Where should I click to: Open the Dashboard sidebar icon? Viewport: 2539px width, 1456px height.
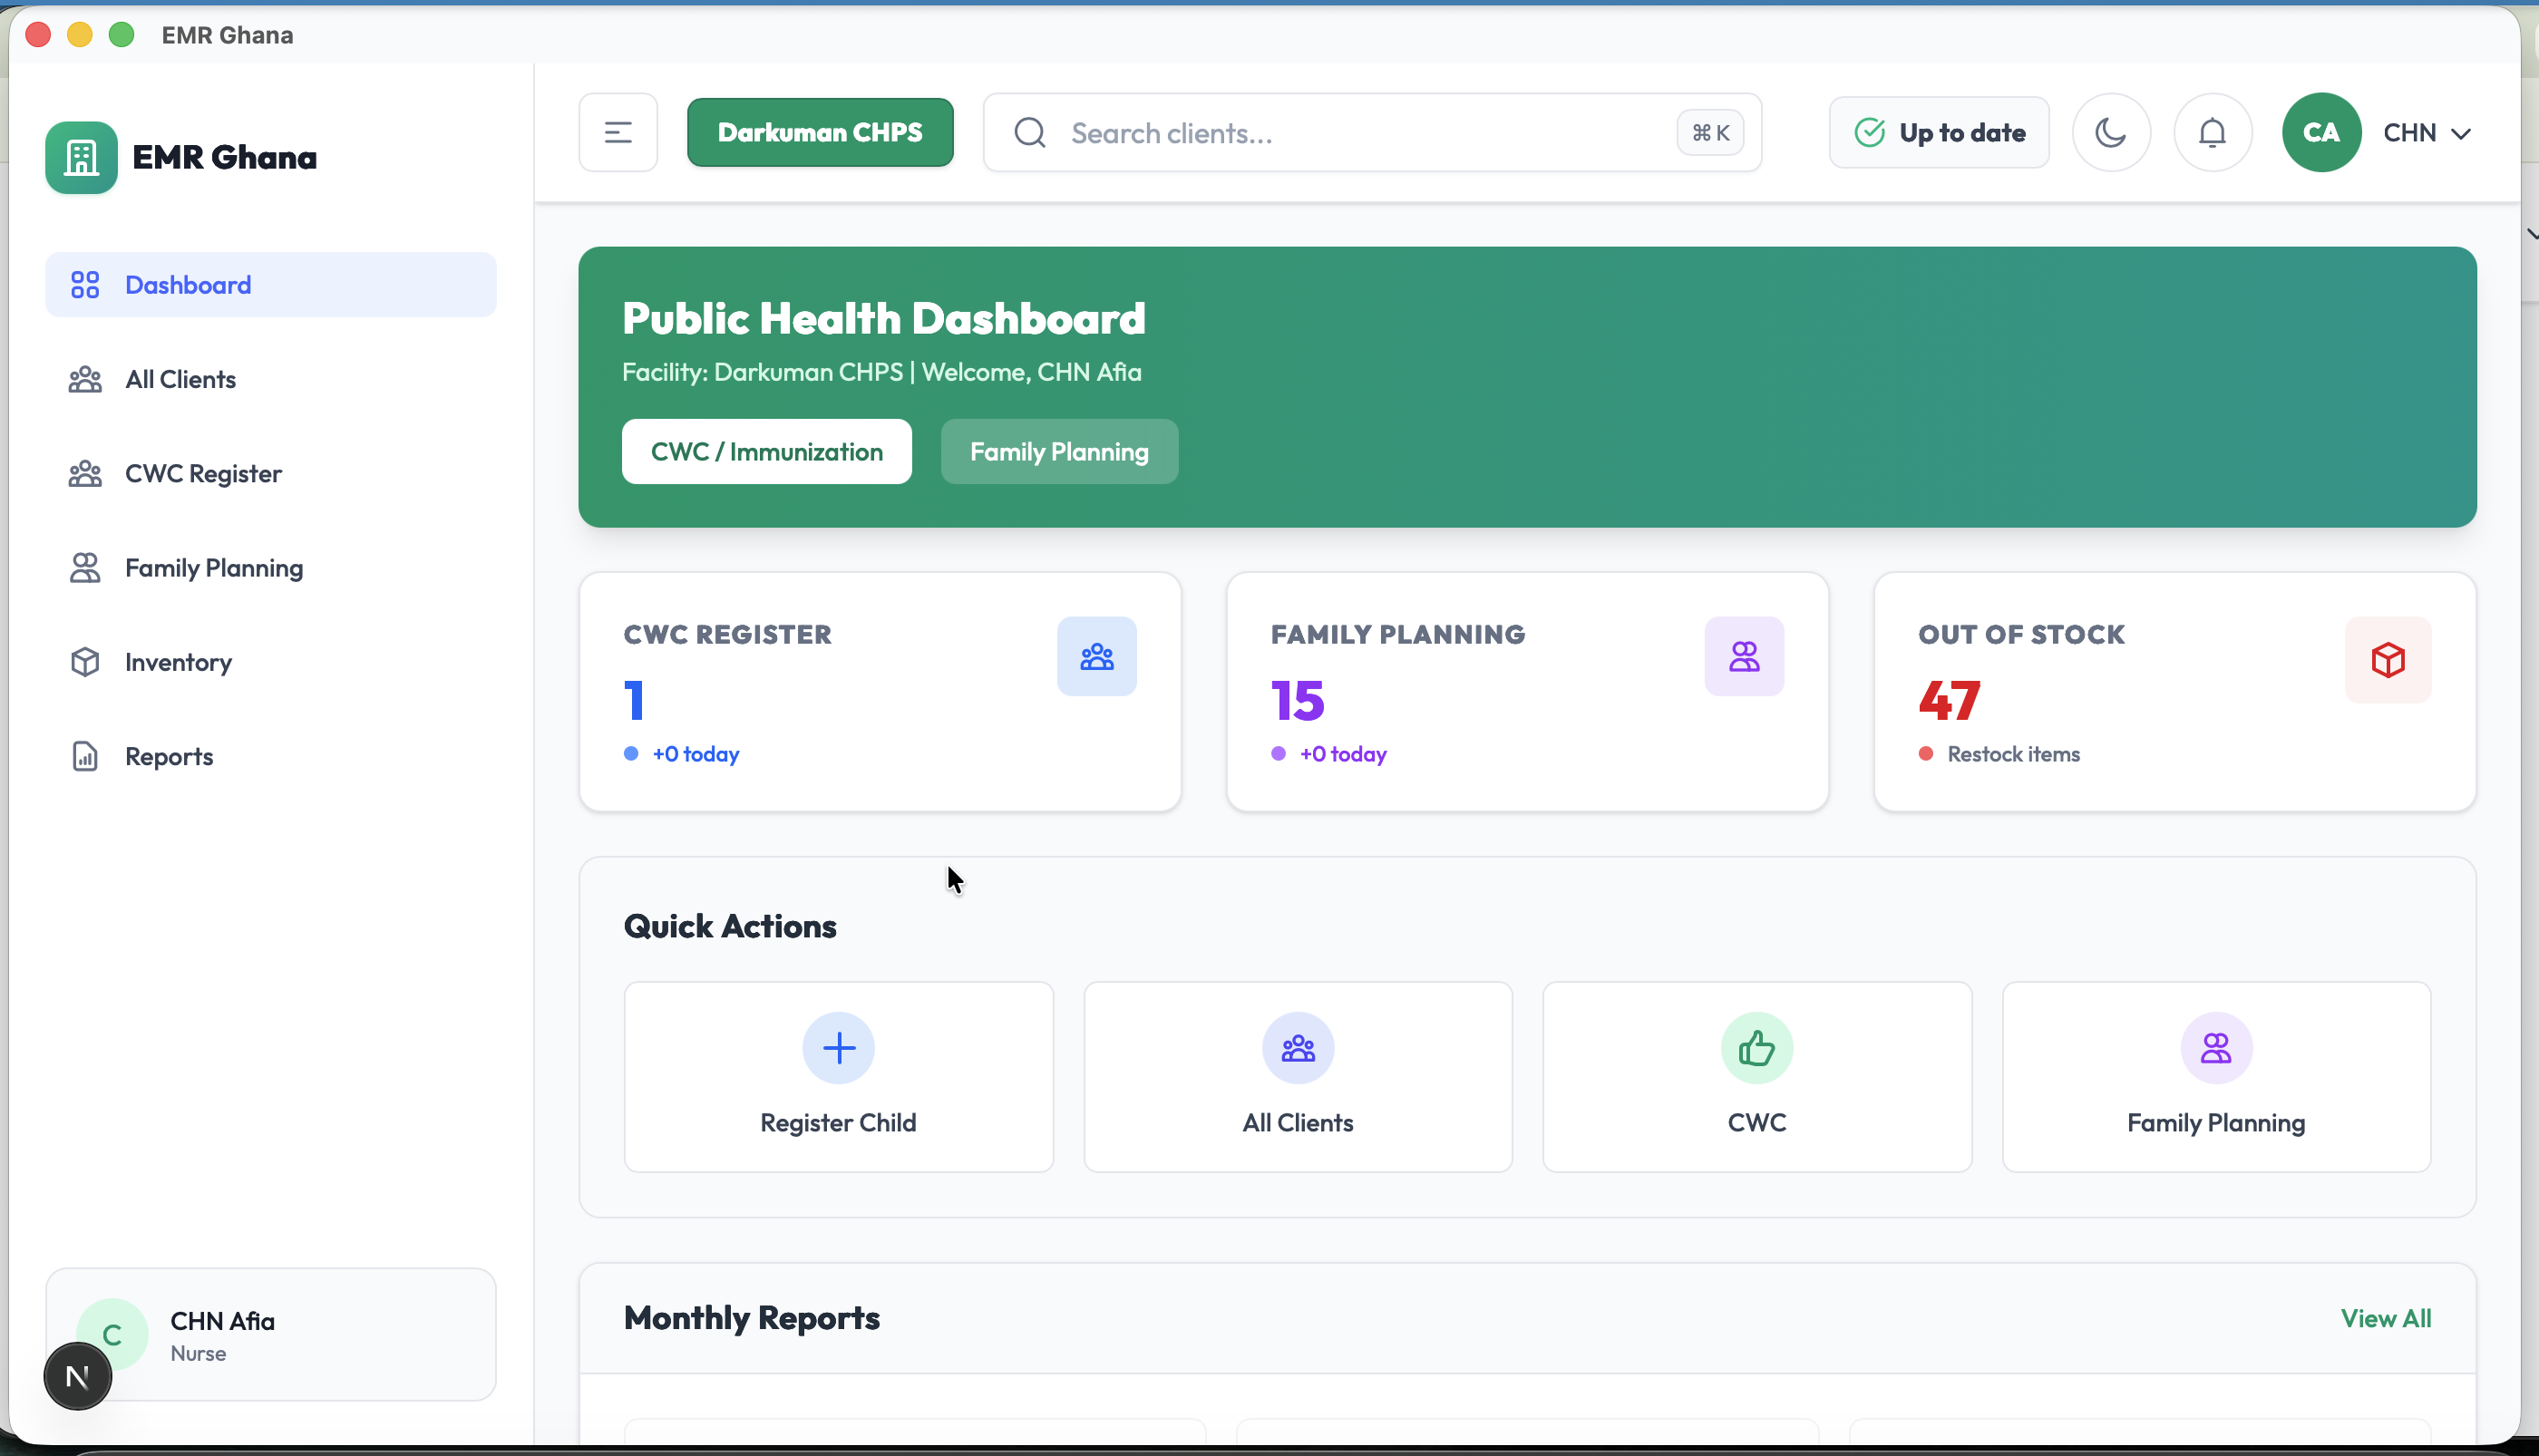85,284
